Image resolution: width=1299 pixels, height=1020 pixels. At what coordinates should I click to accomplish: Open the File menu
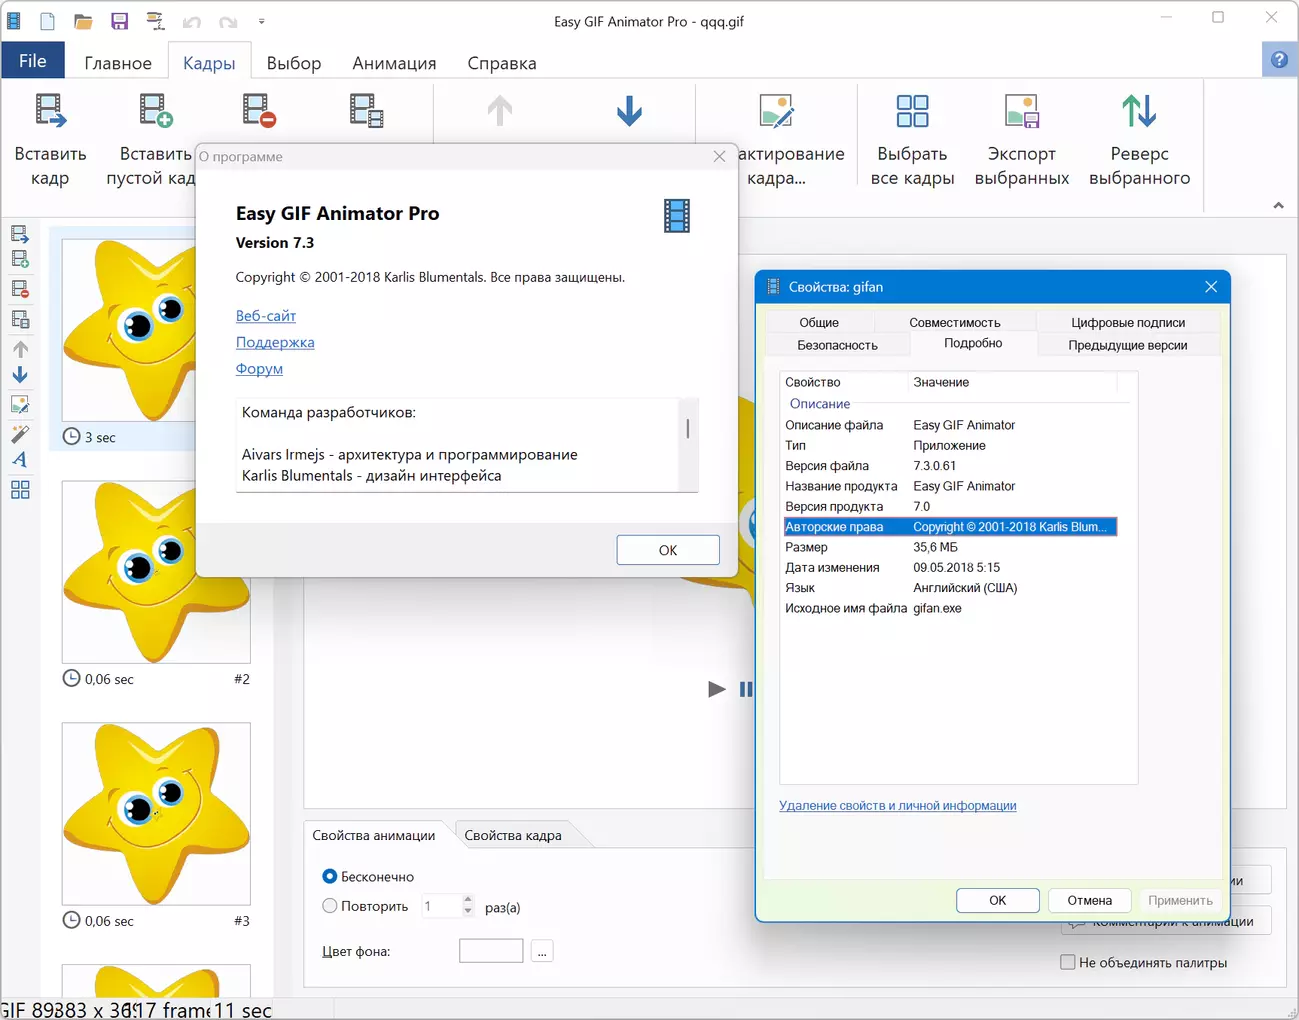point(33,61)
